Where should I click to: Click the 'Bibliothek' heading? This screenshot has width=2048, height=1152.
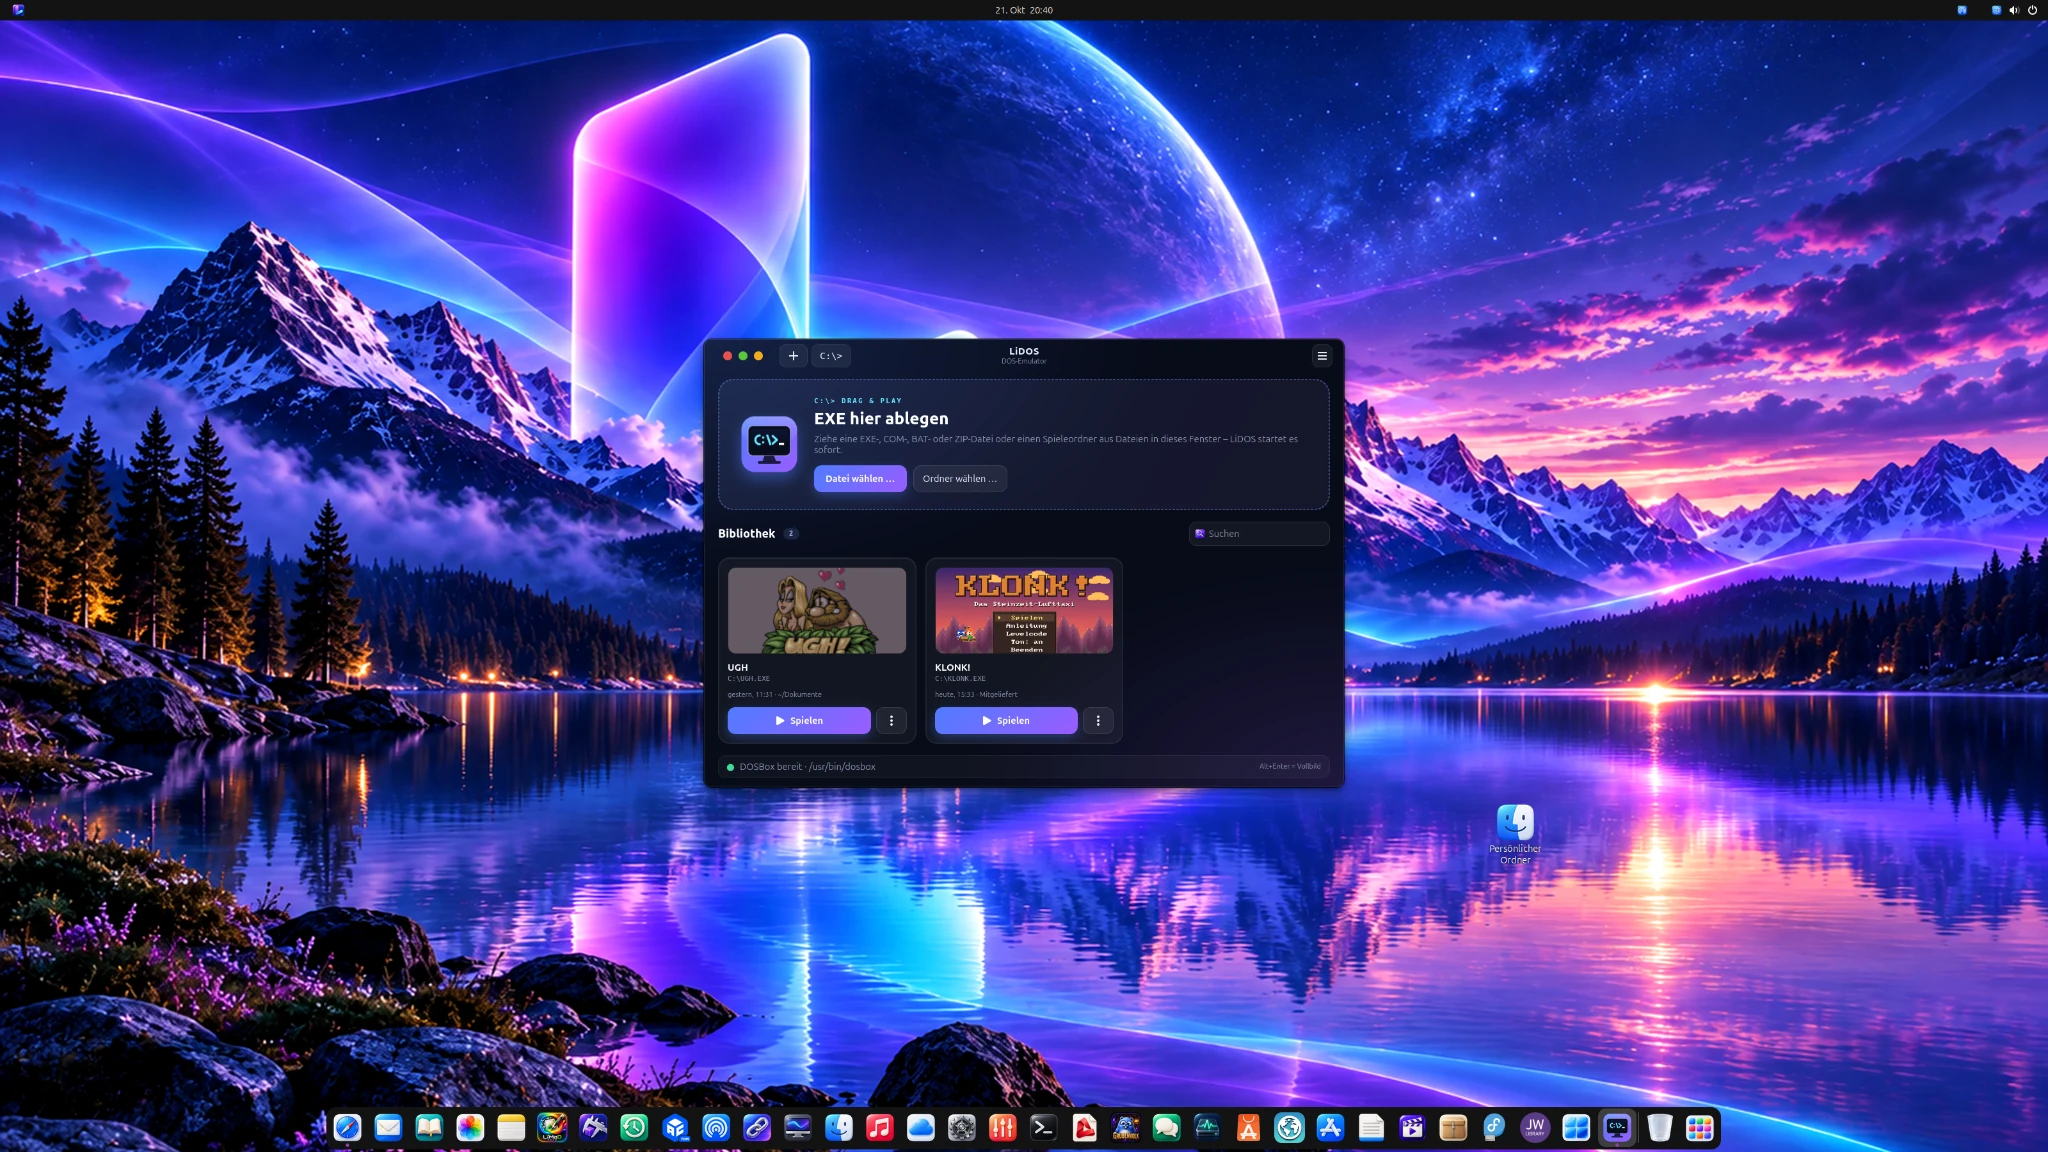[x=746, y=534]
